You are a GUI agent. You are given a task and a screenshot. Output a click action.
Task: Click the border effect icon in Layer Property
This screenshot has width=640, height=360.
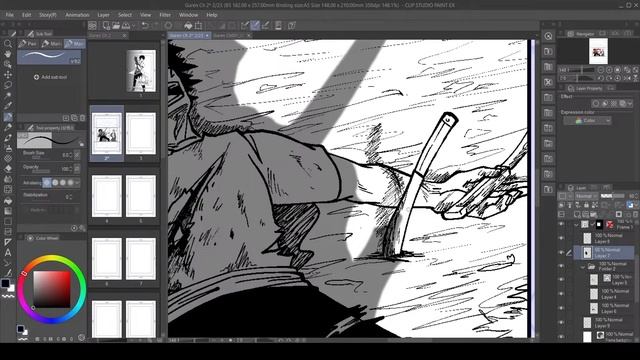point(596,104)
